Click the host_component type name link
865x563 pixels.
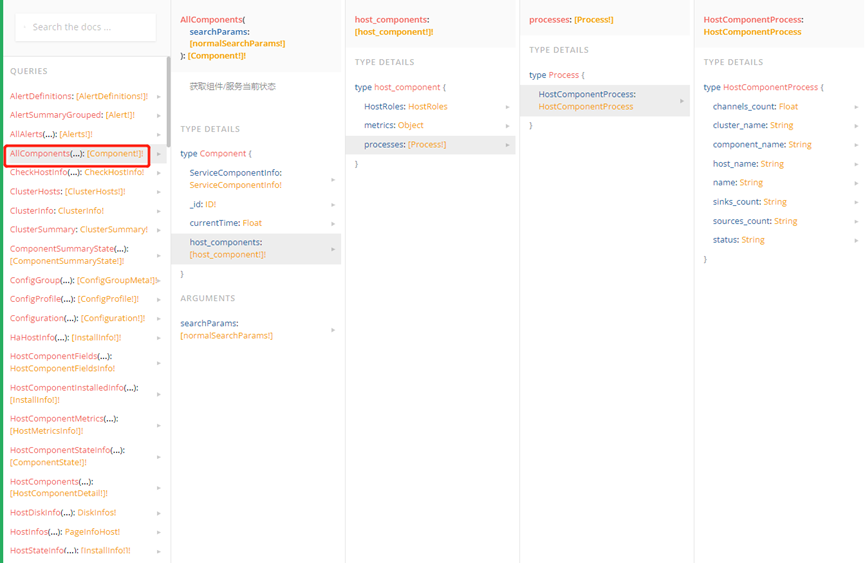coord(407,87)
